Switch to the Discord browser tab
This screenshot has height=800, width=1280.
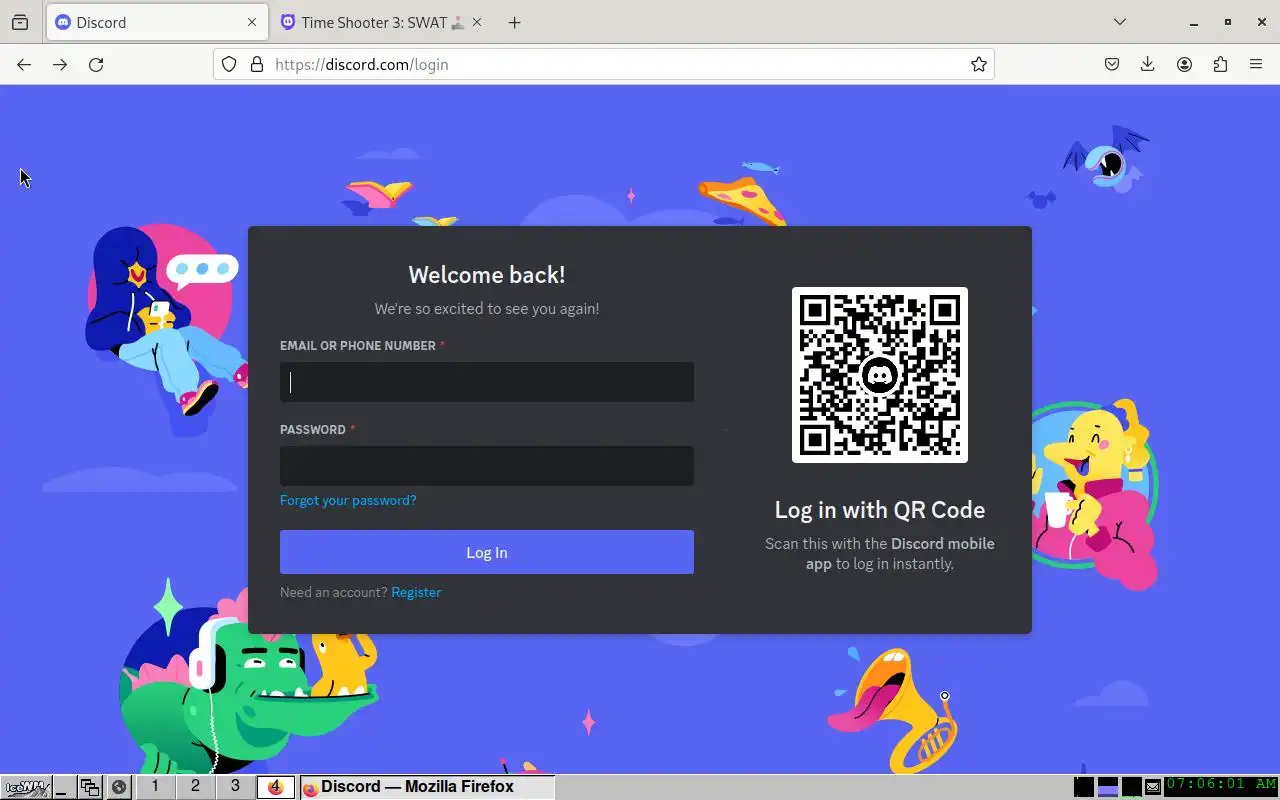[156, 22]
